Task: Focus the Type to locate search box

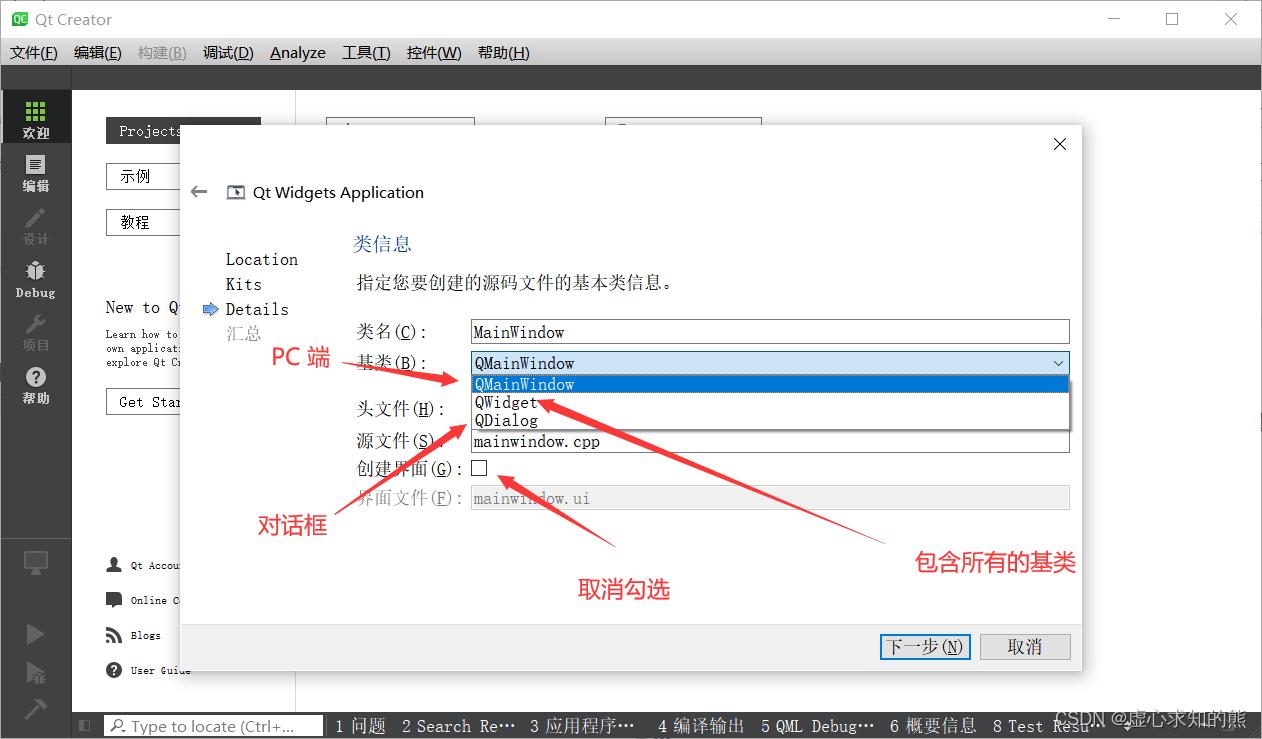Action: (214, 726)
